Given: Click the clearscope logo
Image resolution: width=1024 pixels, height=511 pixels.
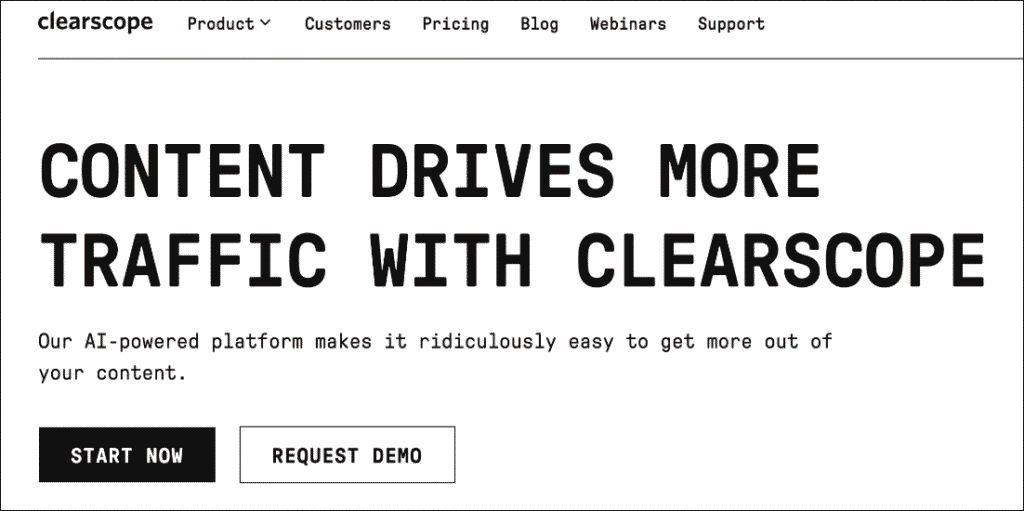Looking at the screenshot, I should pyautogui.click(x=95, y=23).
